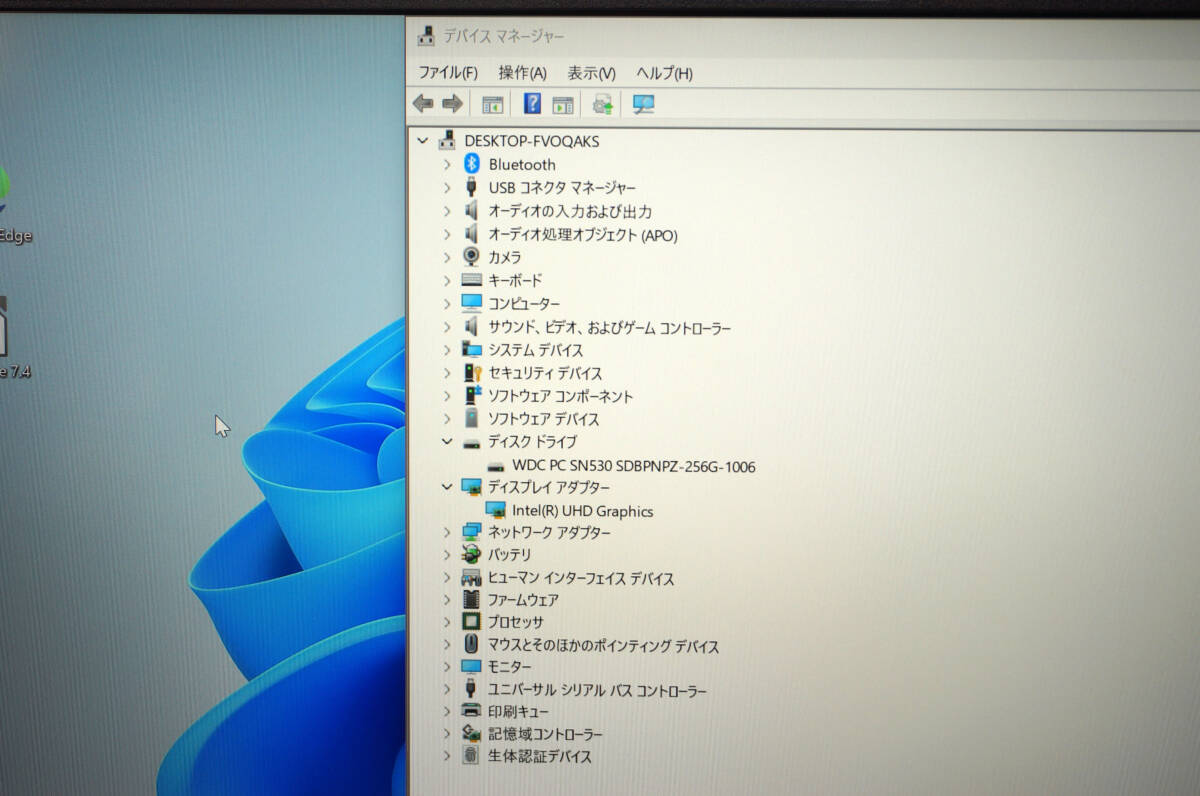1200x796 pixels.
Task: Expand the Bluetooth category arrow
Action: tap(447, 164)
